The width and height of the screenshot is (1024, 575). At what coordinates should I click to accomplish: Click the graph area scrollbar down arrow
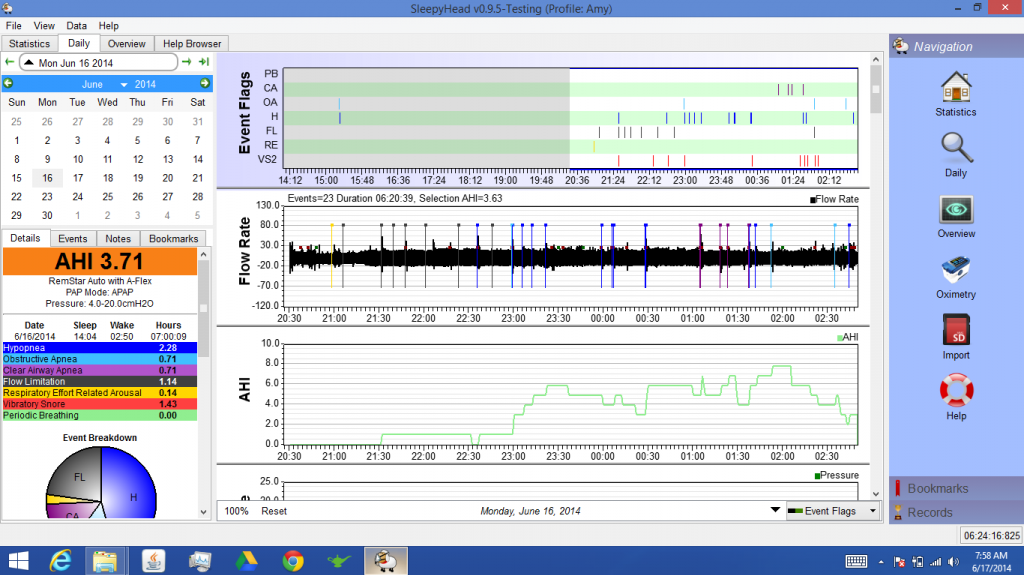click(x=876, y=495)
